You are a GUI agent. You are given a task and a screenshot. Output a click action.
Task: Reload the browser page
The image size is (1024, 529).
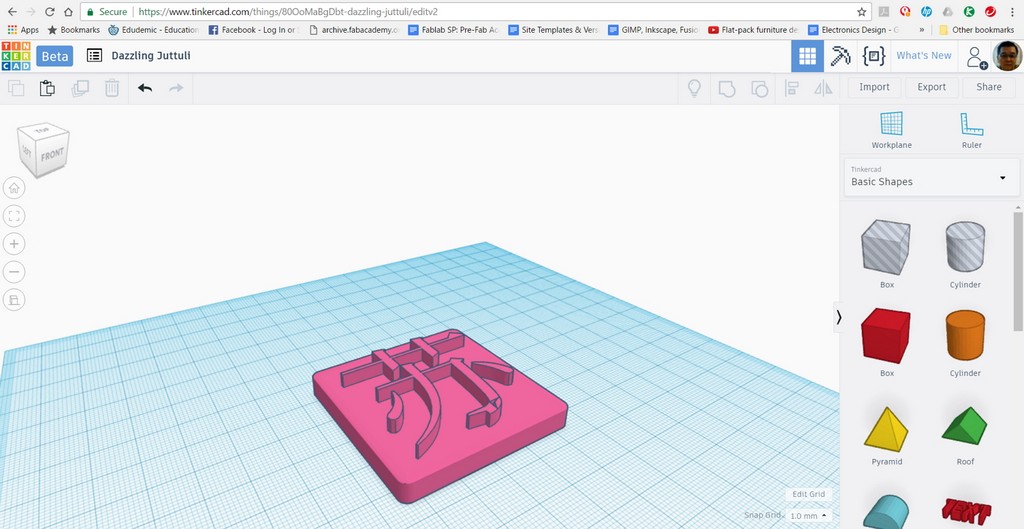pos(50,12)
